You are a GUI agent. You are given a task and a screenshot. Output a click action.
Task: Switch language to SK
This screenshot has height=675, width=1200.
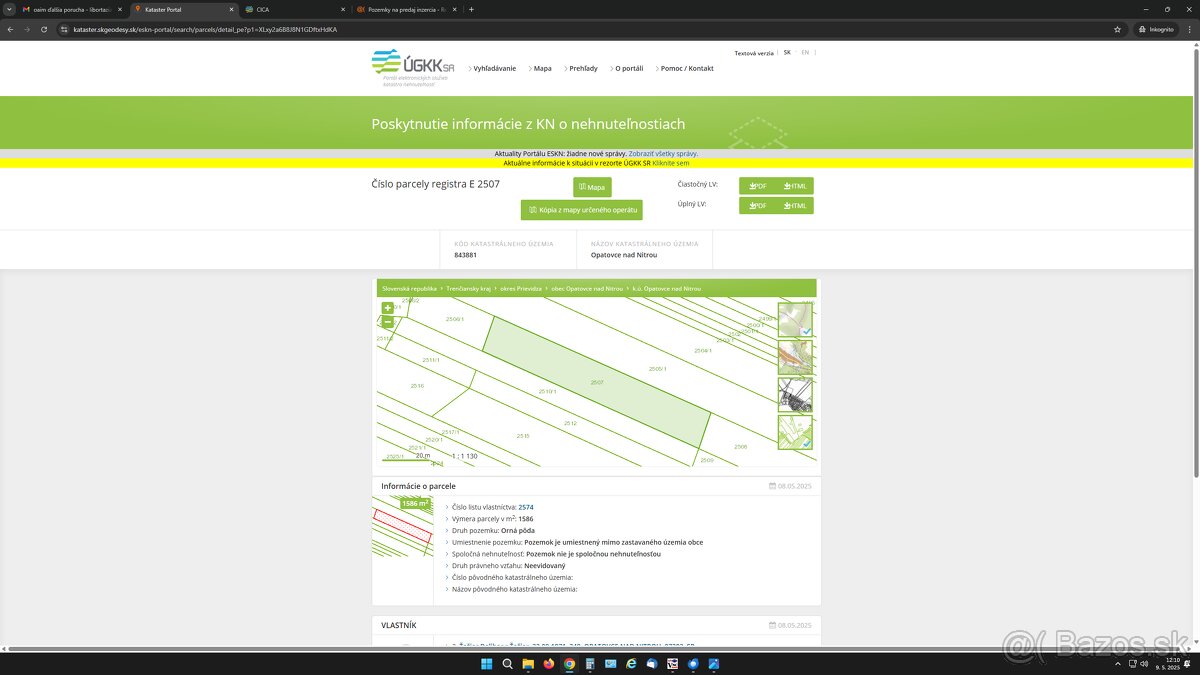pos(787,52)
